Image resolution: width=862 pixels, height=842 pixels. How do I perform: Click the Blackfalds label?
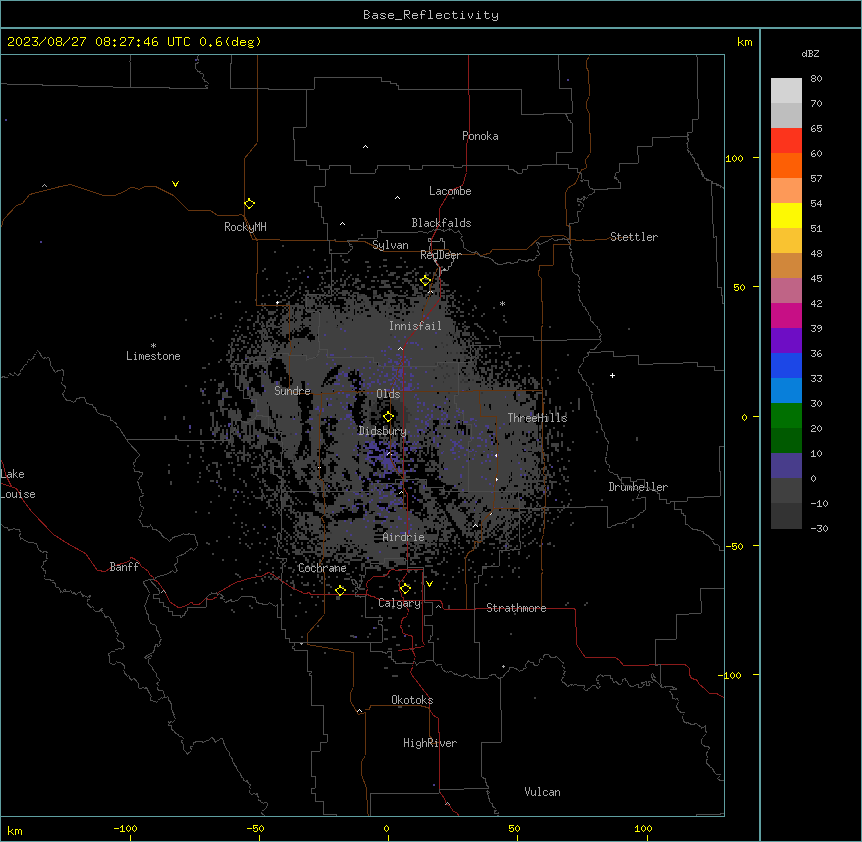coord(441,223)
